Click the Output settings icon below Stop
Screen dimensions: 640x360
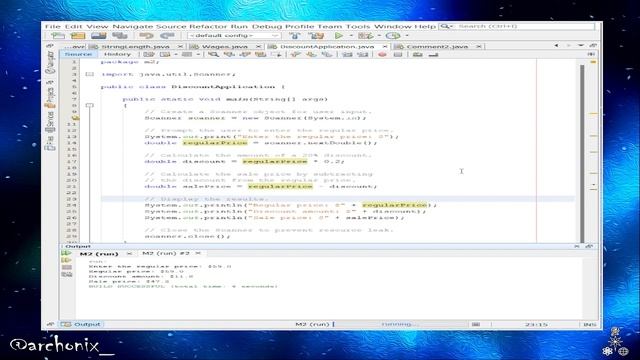click(67, 275)
